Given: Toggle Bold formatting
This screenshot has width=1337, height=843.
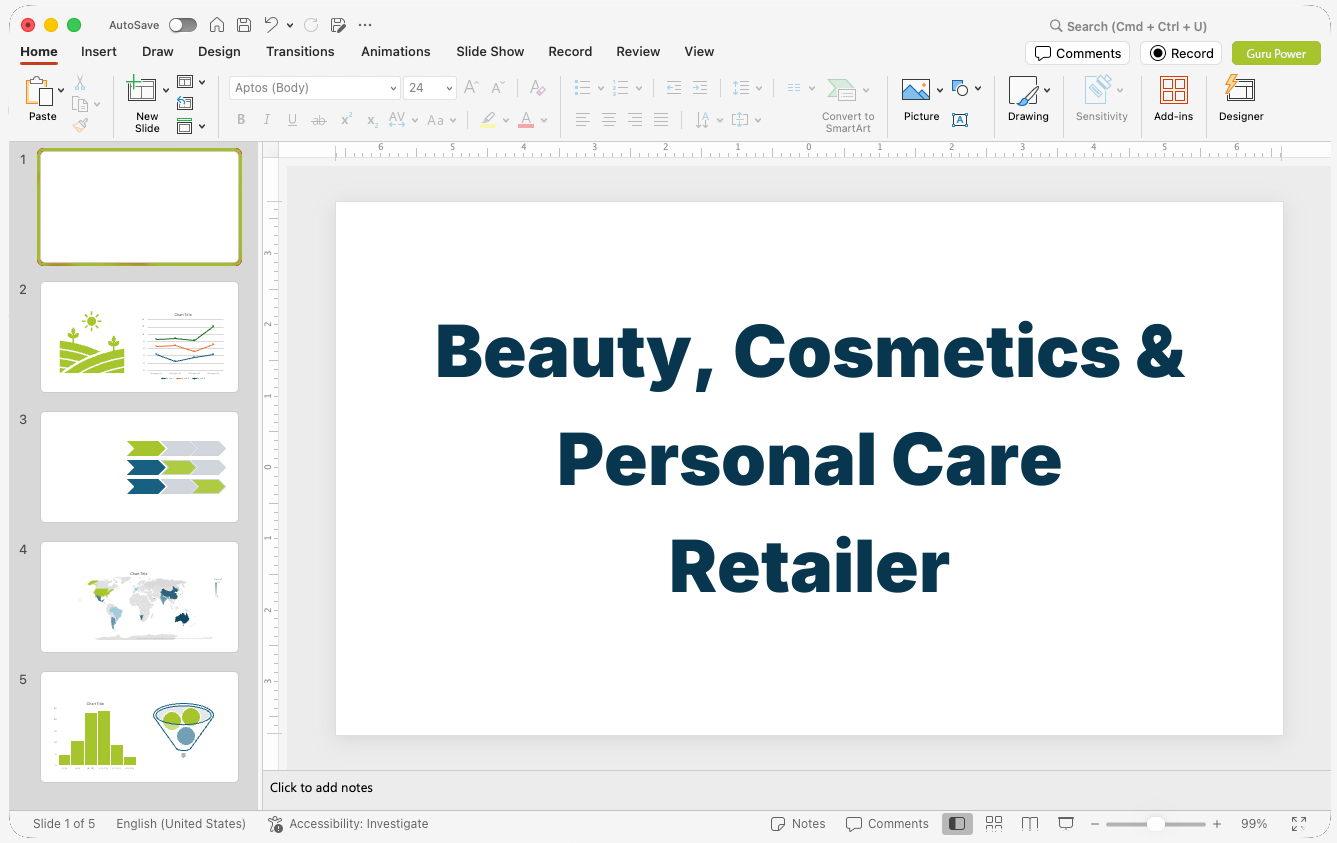Looking at the screenshot, I should click(241, 120).
